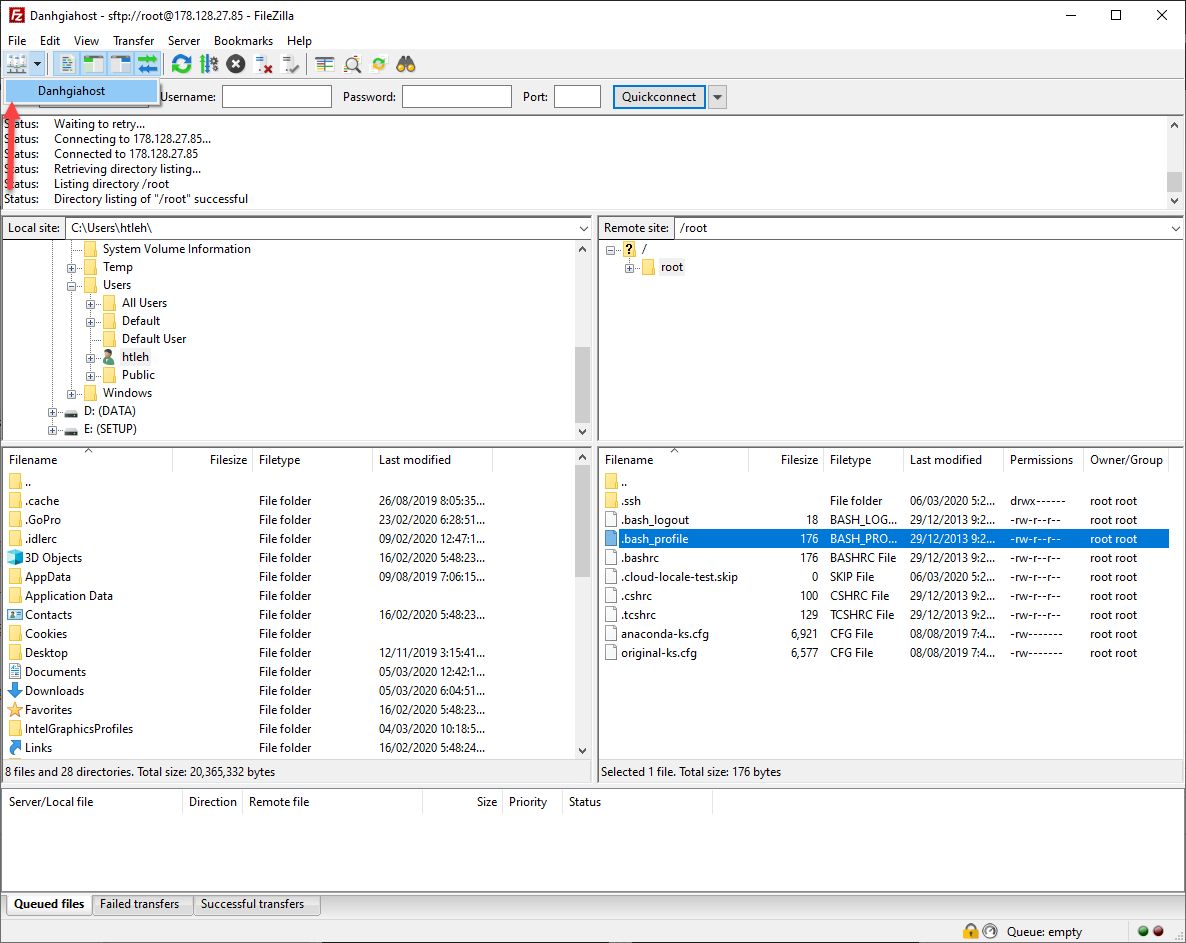Select Danhgiahost from the site dropdown
Image resolution: width=1186 pixels, height=943 pixels.
click(72, 91)
